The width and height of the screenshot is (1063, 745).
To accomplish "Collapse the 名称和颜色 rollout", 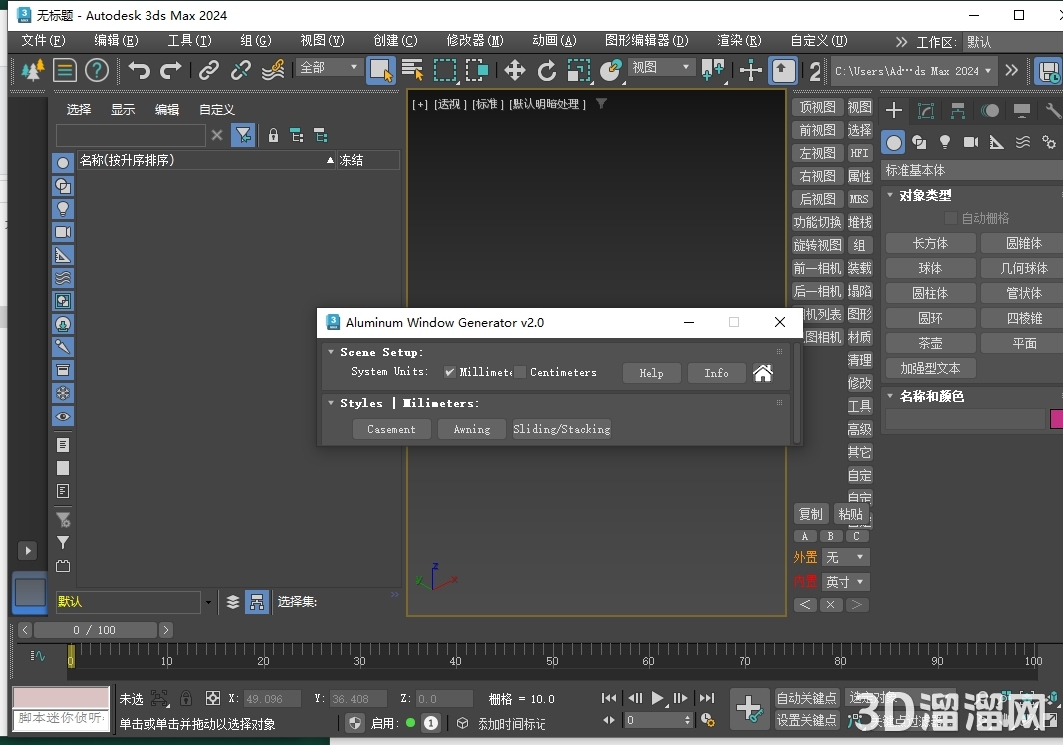I will (889, 396).
